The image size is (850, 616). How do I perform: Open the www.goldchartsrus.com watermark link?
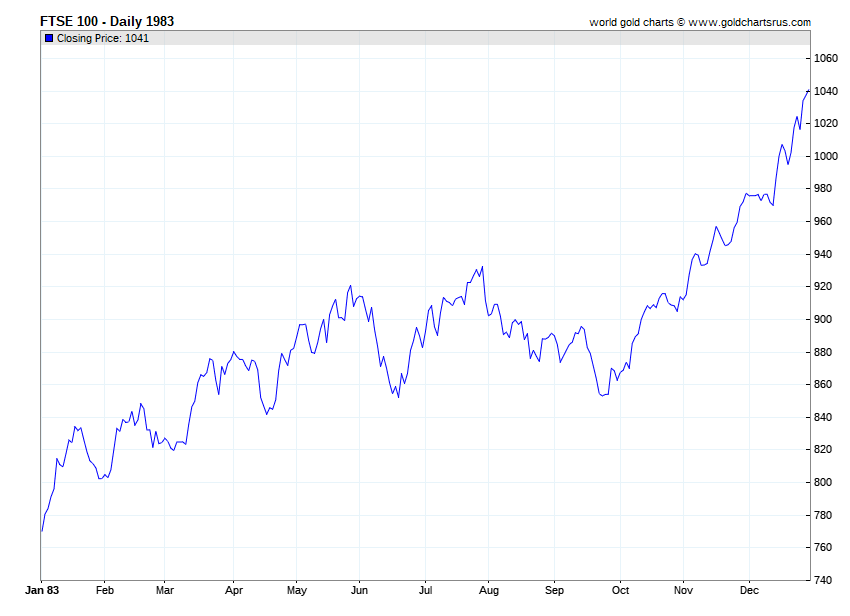[749, 22]
